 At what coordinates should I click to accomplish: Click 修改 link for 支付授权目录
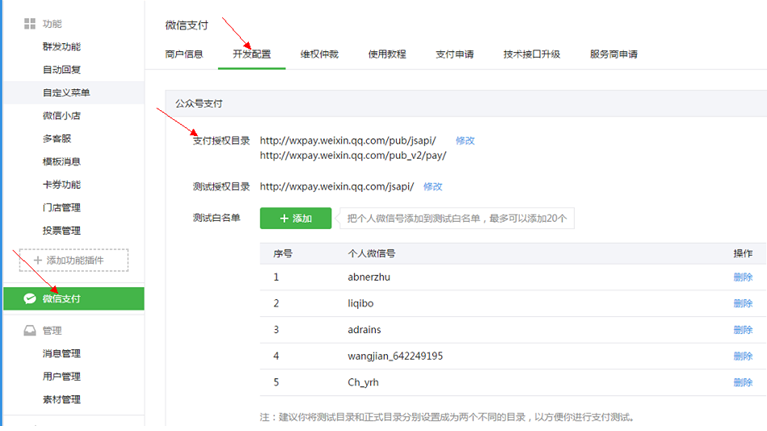point(465,140)
